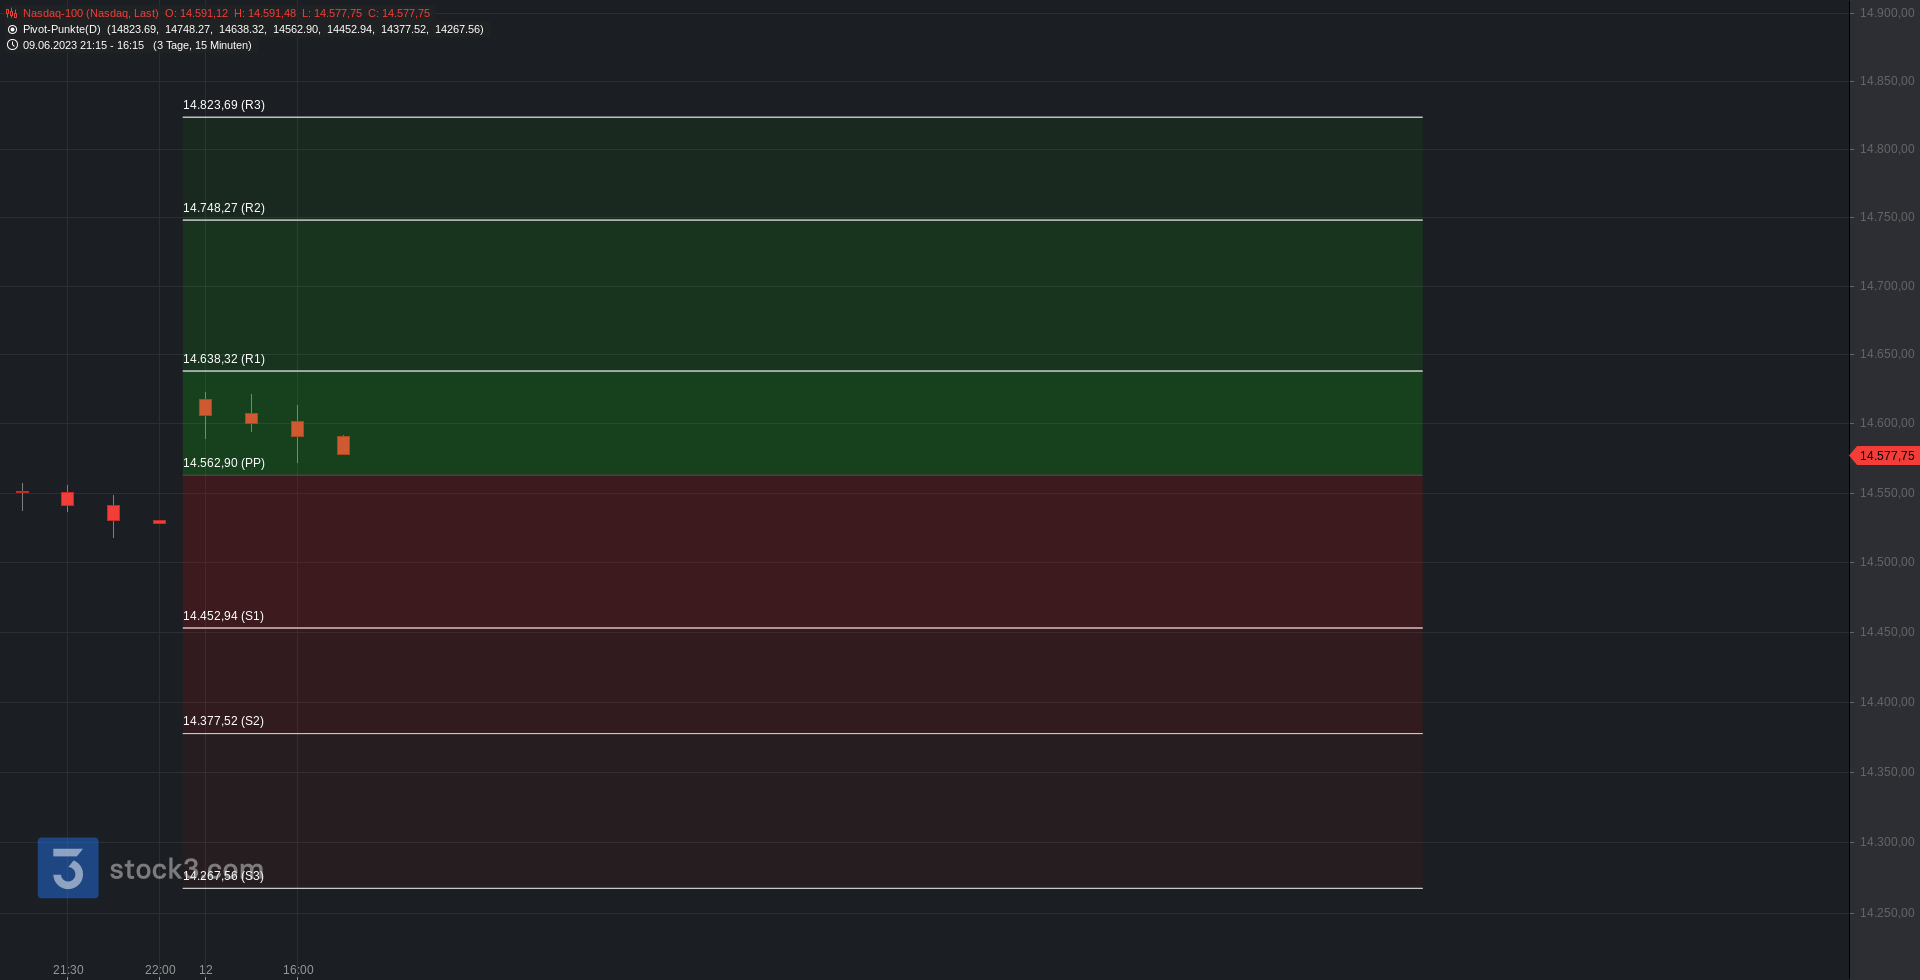This screenshot has height=980, width=1920.
Task: Select the R1 pivot label 14.638,32
Action: point(224,359)
